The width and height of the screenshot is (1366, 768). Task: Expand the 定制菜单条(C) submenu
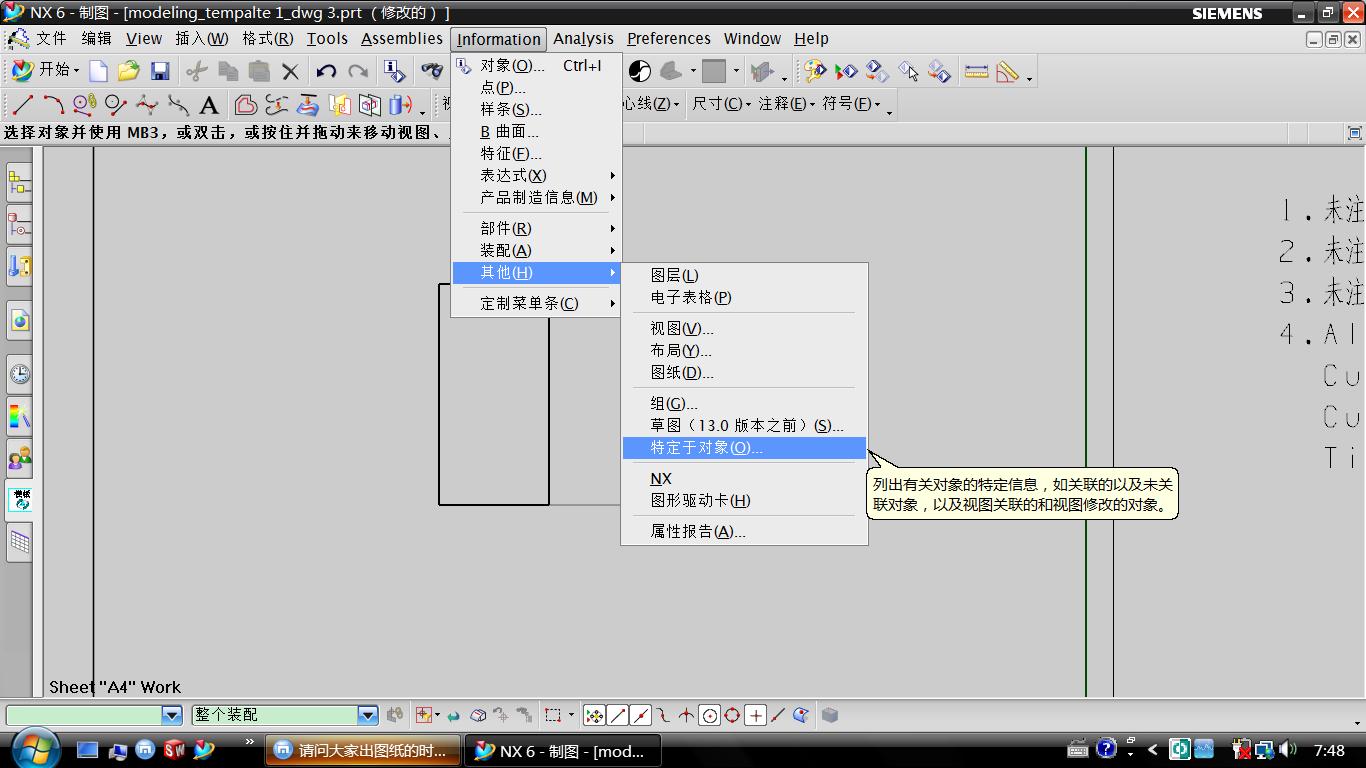tap(537, 303)
